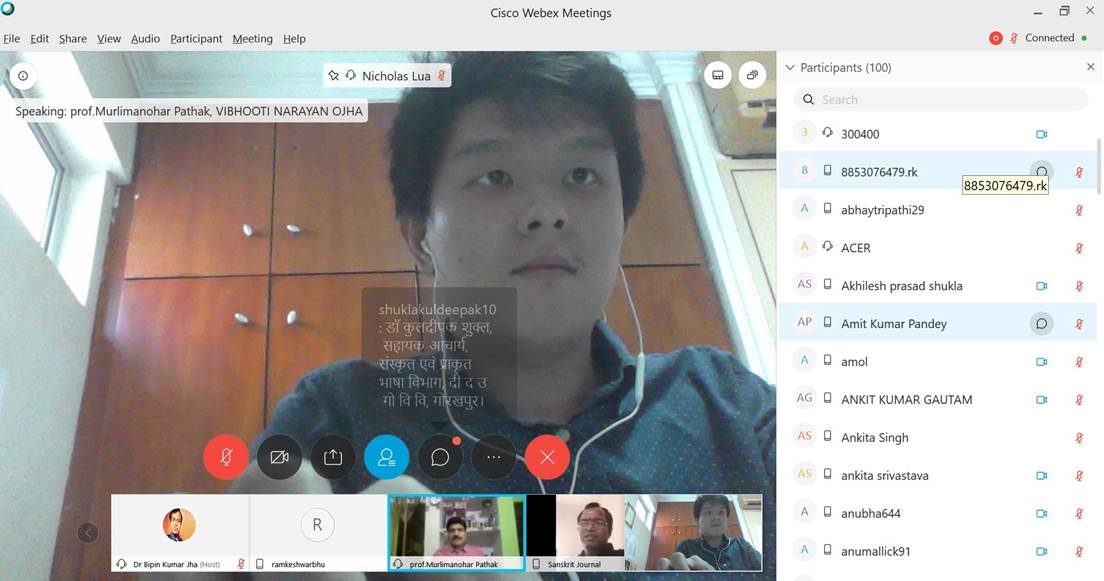Select participant Ankita Singh
This screenshot has width=1104, height=581.
coord(937,437)
